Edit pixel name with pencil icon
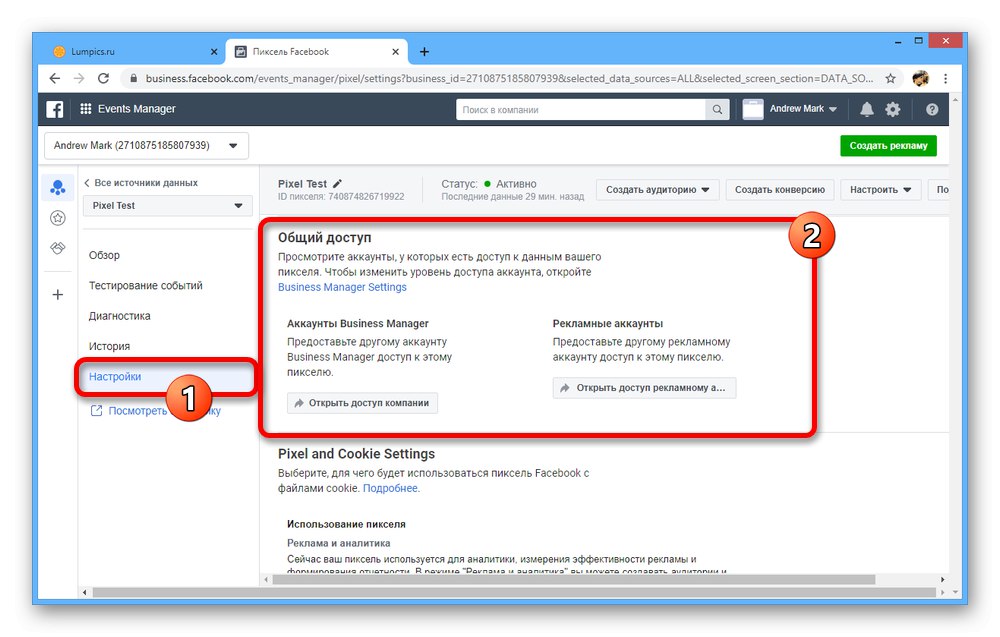Image resolution: width=1000 pixels, height=637 pixels. click(337, 184)
